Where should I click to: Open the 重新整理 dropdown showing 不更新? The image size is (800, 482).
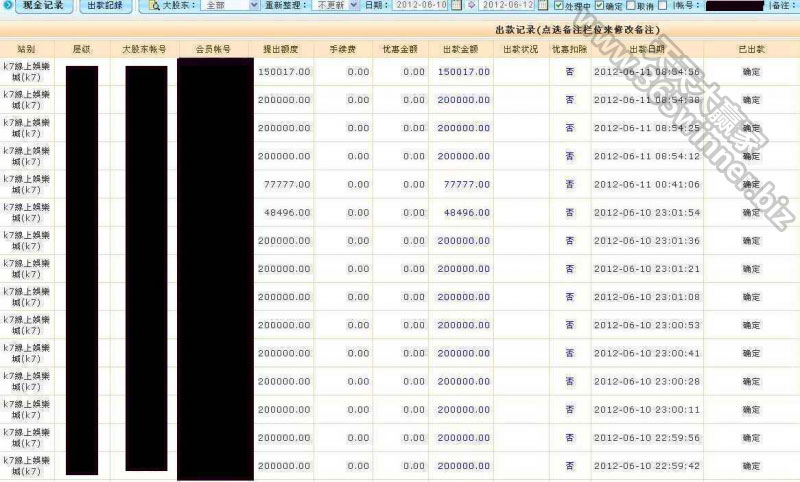(336, 6)
